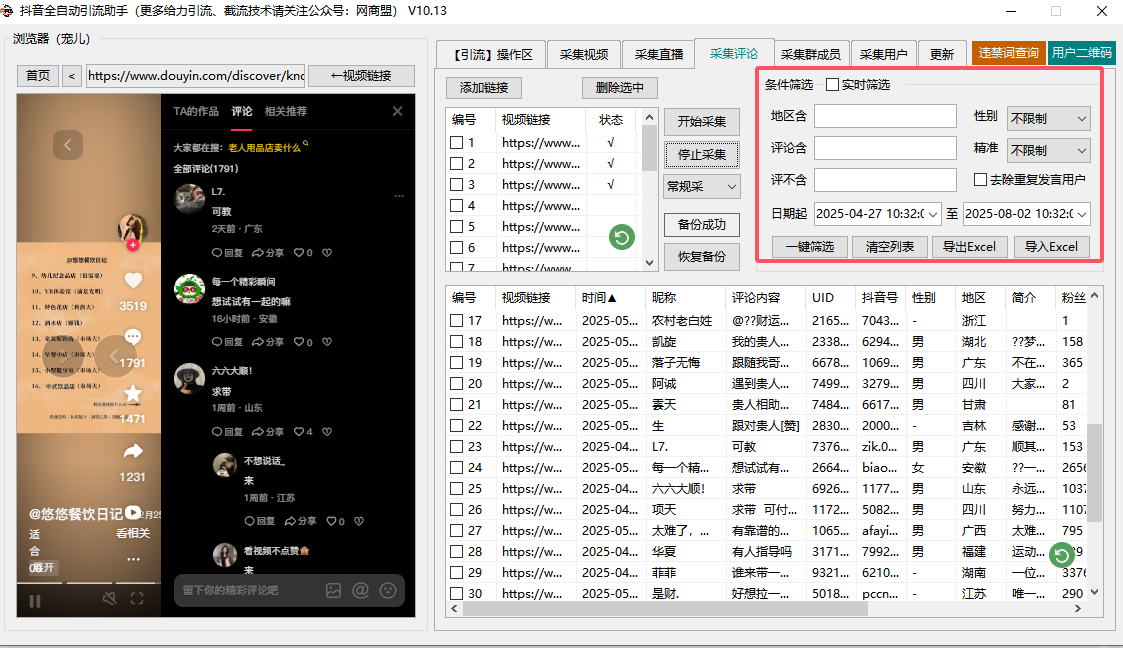Click the three-dot more icon on video overlay
The height and width of the screenshot is (648, 1123).
[133, 558]
